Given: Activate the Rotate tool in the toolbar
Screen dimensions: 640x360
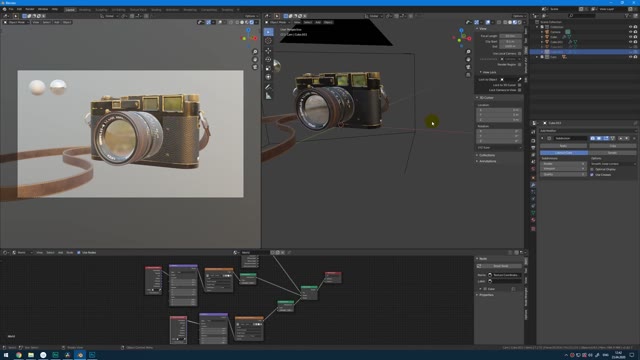Looking at the screenshot, I should 268,60.
